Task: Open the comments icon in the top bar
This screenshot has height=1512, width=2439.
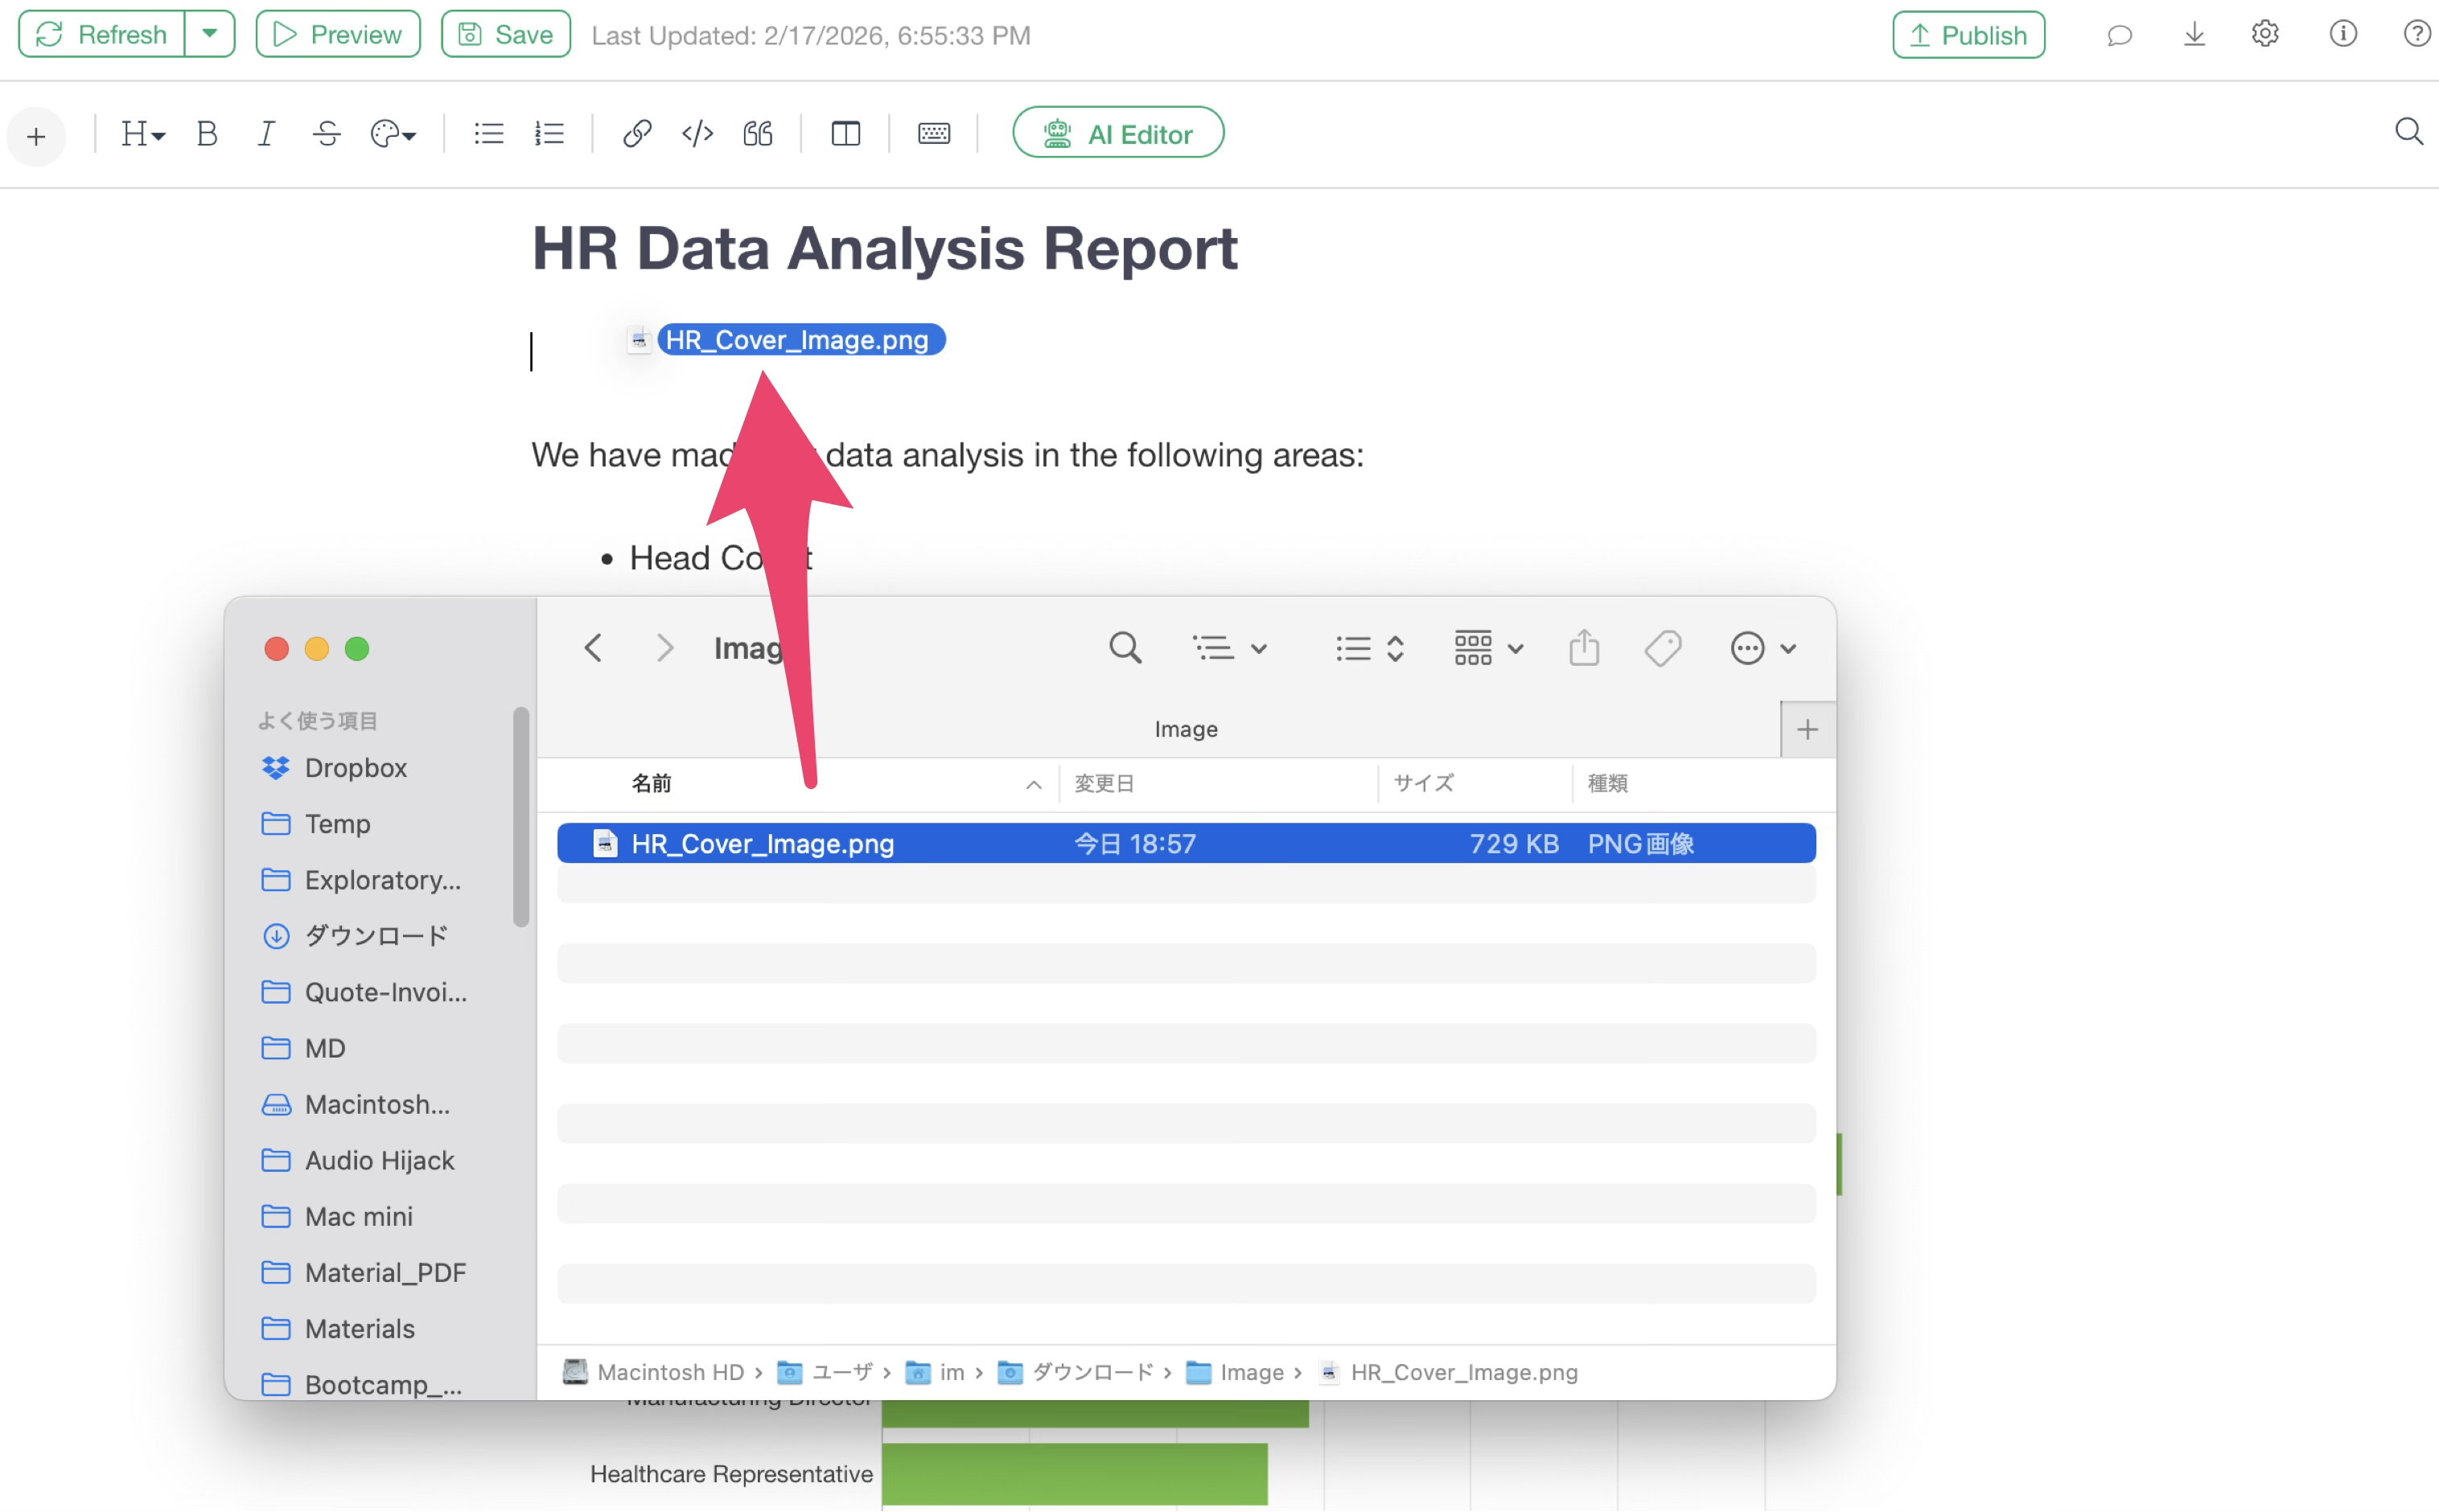Action: (x=2119, y=35)
